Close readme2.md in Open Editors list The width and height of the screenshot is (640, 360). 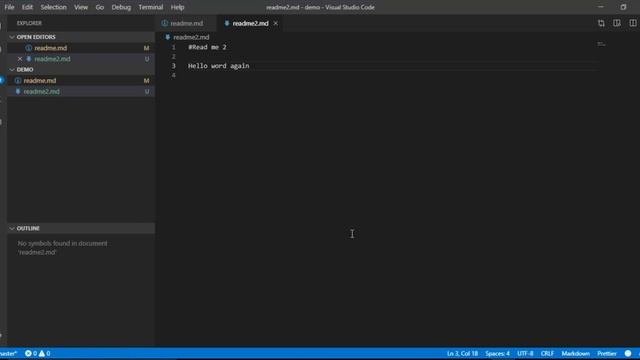[x=20, y=59]
